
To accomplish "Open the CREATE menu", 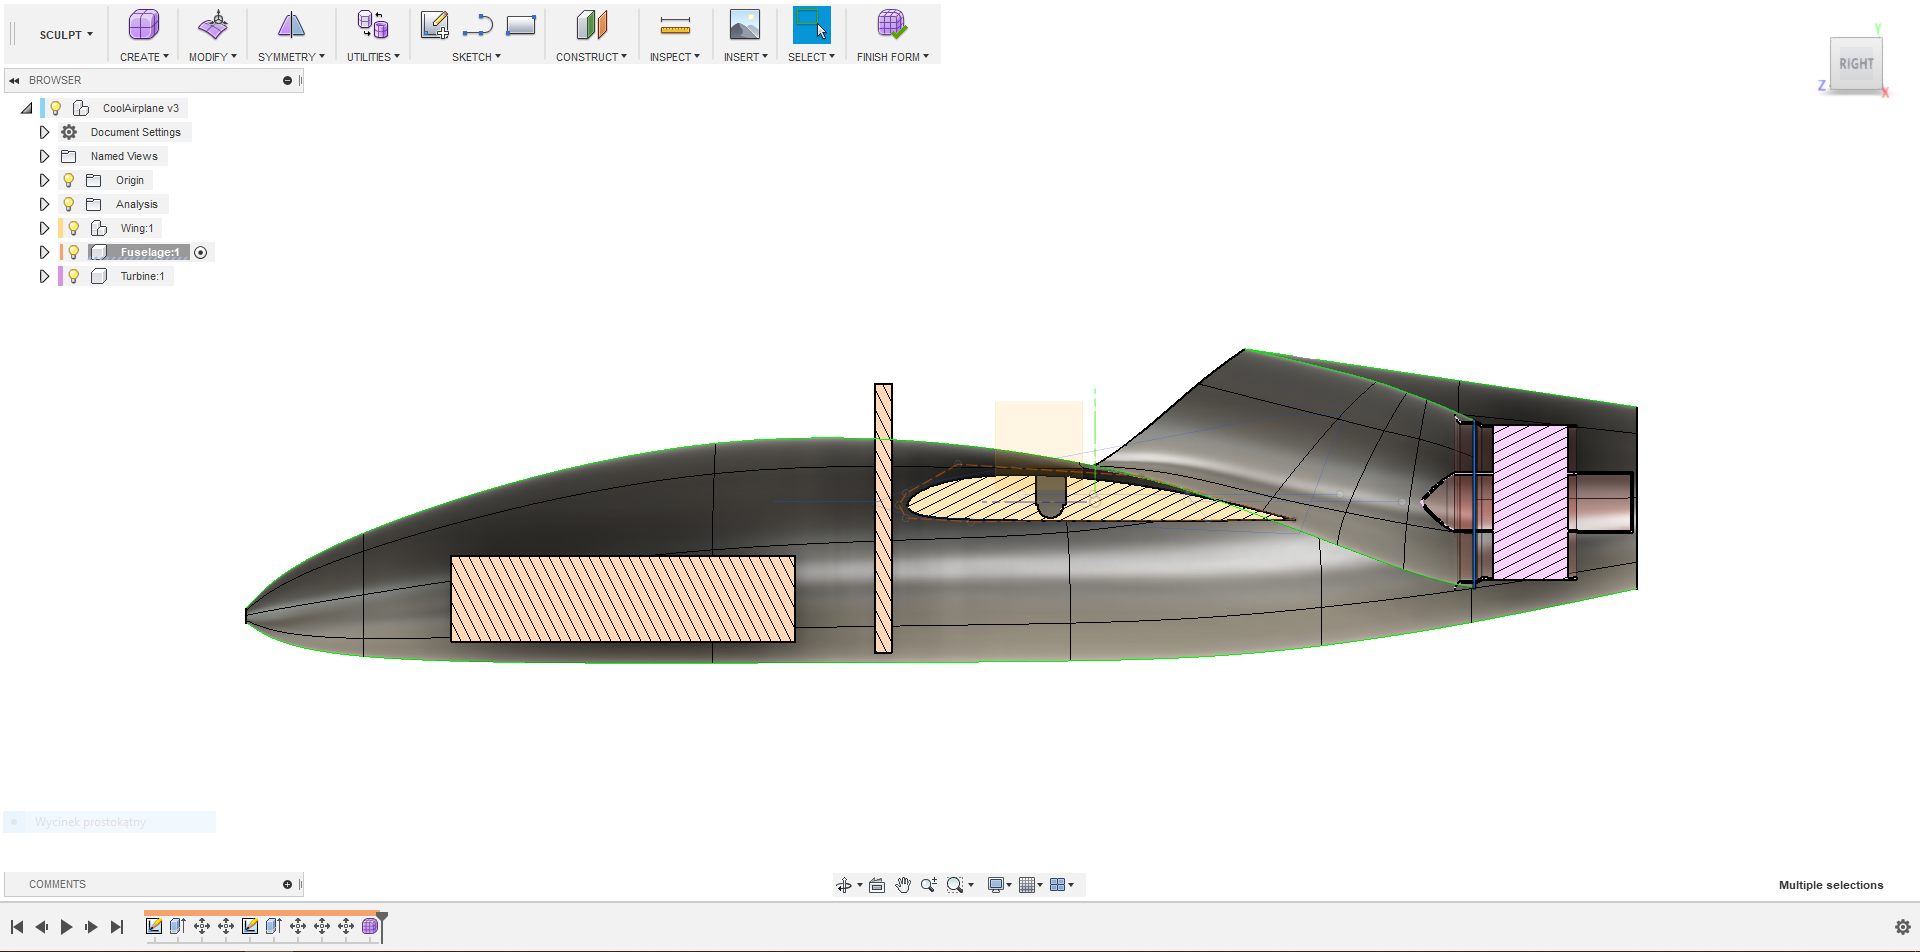I will 144,57.
